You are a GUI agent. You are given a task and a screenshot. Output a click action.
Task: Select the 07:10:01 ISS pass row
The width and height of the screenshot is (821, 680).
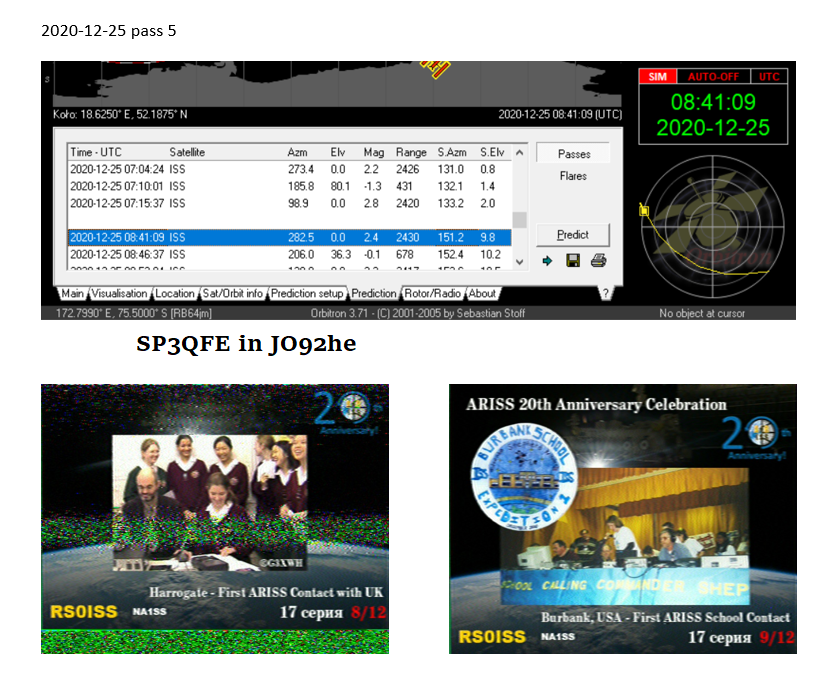(290, 186)
